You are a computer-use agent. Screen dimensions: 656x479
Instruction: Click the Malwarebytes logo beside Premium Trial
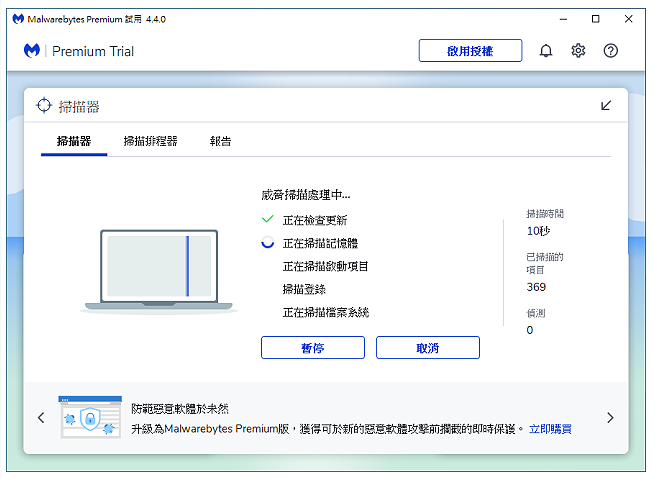(32, 51)
